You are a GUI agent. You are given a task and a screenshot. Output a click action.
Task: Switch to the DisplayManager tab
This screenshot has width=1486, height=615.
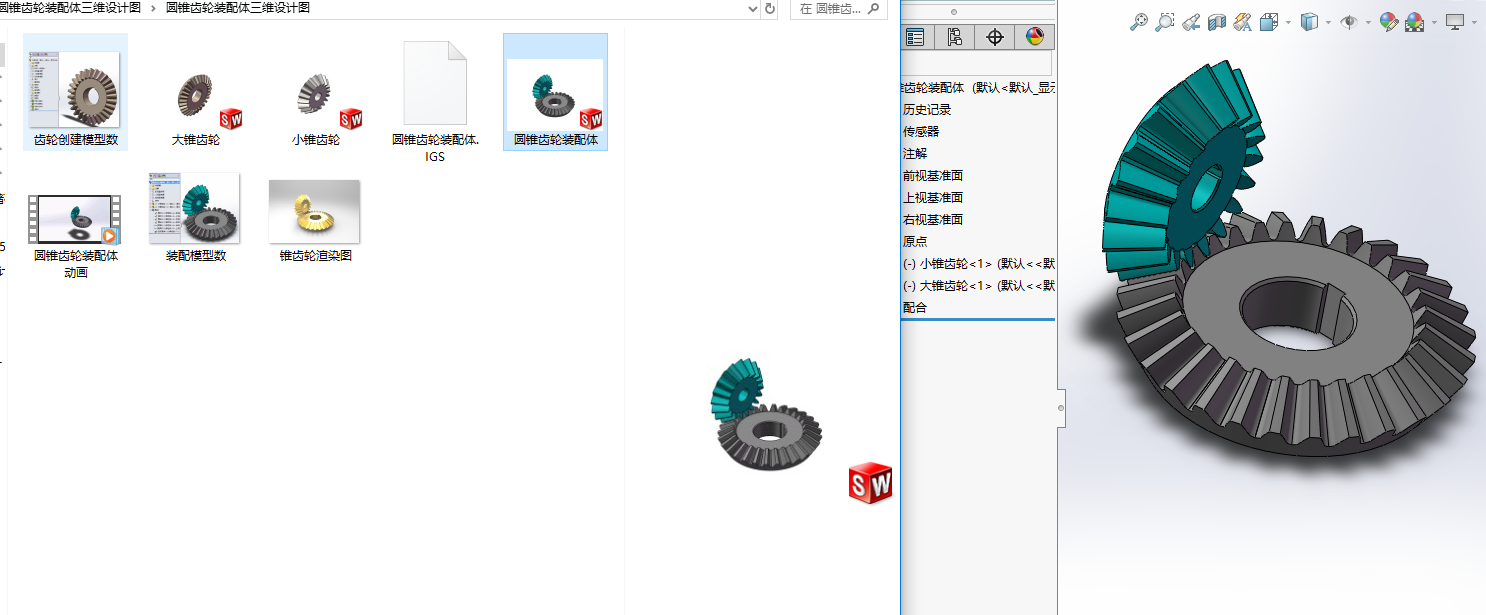point(1034,37)
